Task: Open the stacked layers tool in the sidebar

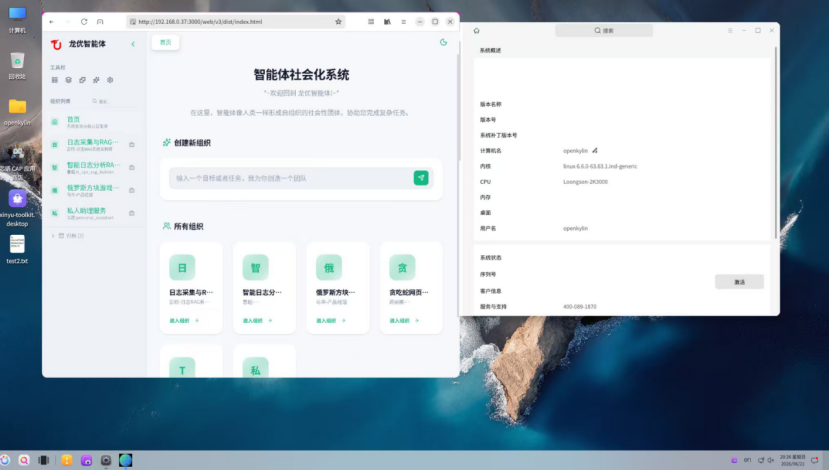Action: point(68,80)
